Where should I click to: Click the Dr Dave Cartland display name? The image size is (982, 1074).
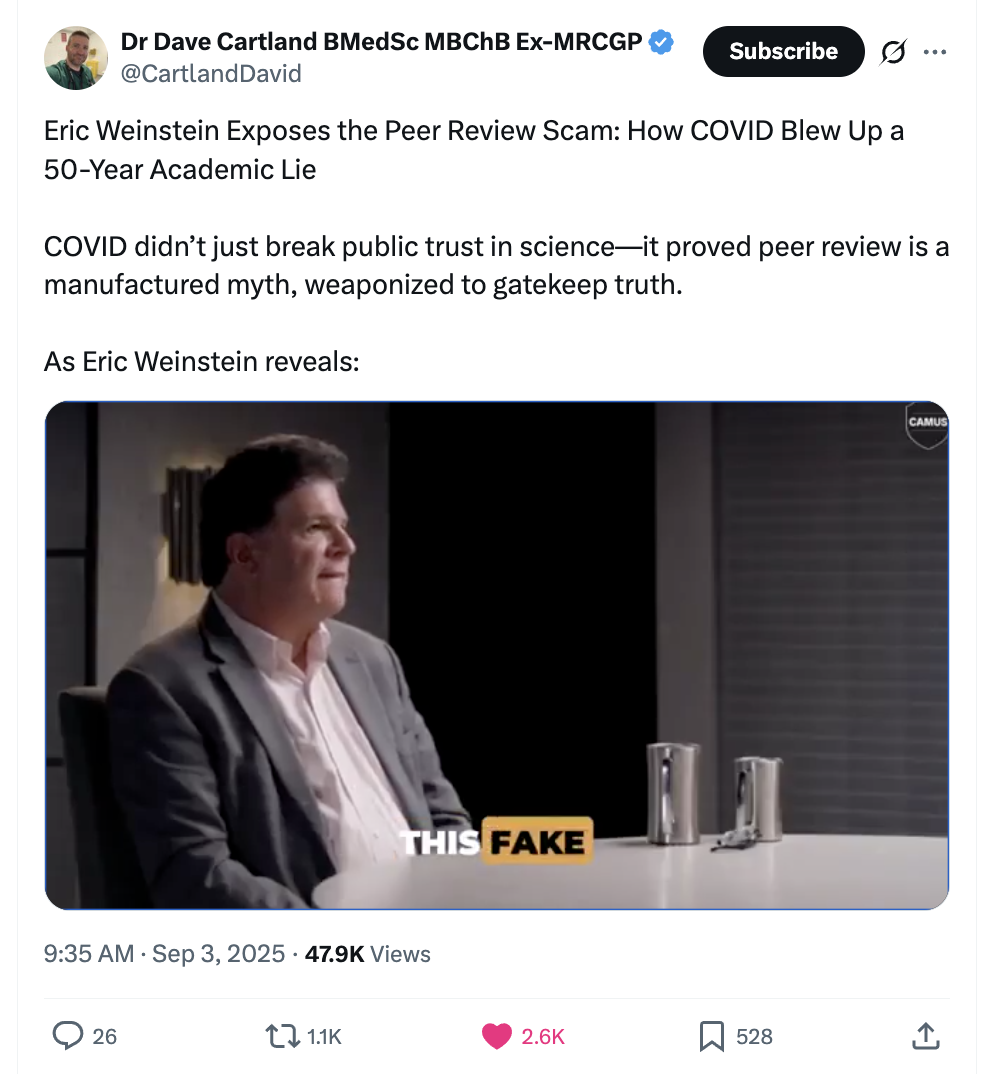pos(381,42)
